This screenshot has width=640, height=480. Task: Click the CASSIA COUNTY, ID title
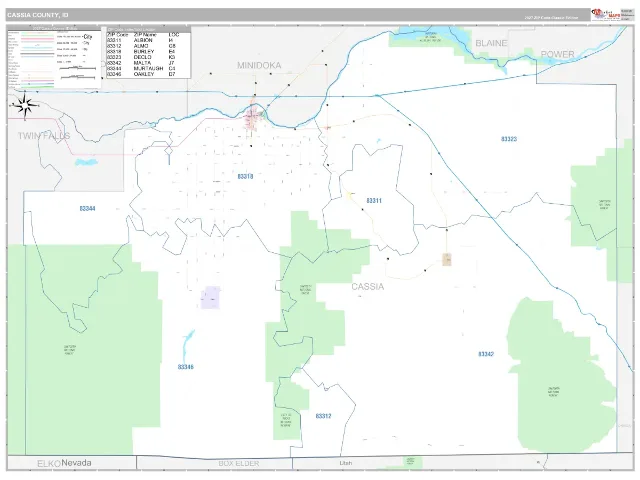(x=38, y=15)
